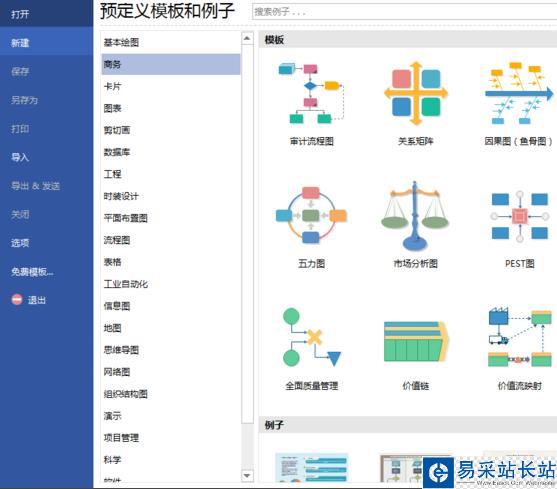The height and width of the screenshot is (489, 557).
Task: Select the 价值链 template icon
Action: click(416, 341)
